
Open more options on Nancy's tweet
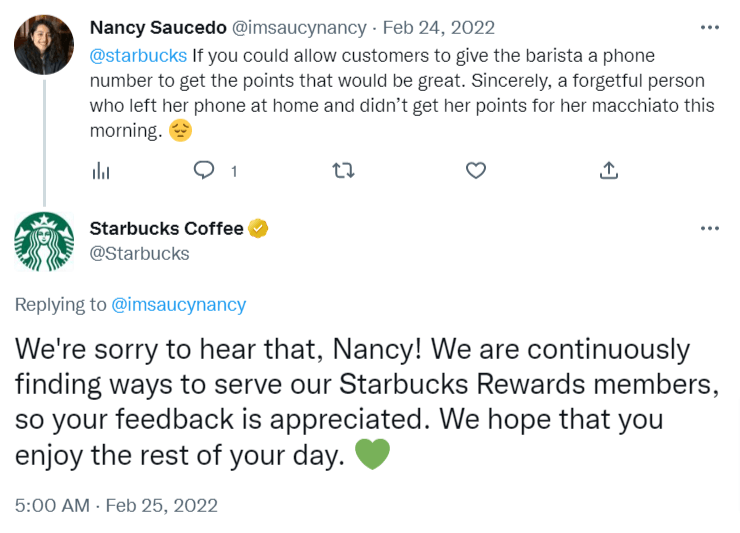coord(710,28)
